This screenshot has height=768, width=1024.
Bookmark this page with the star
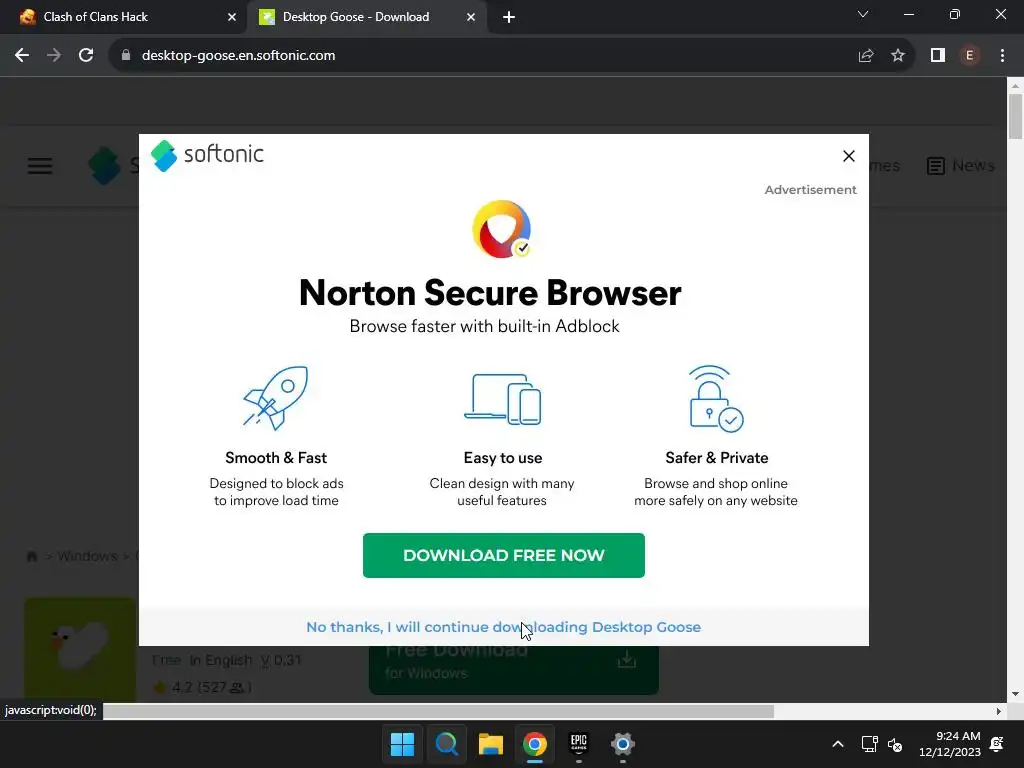[898, 56]
